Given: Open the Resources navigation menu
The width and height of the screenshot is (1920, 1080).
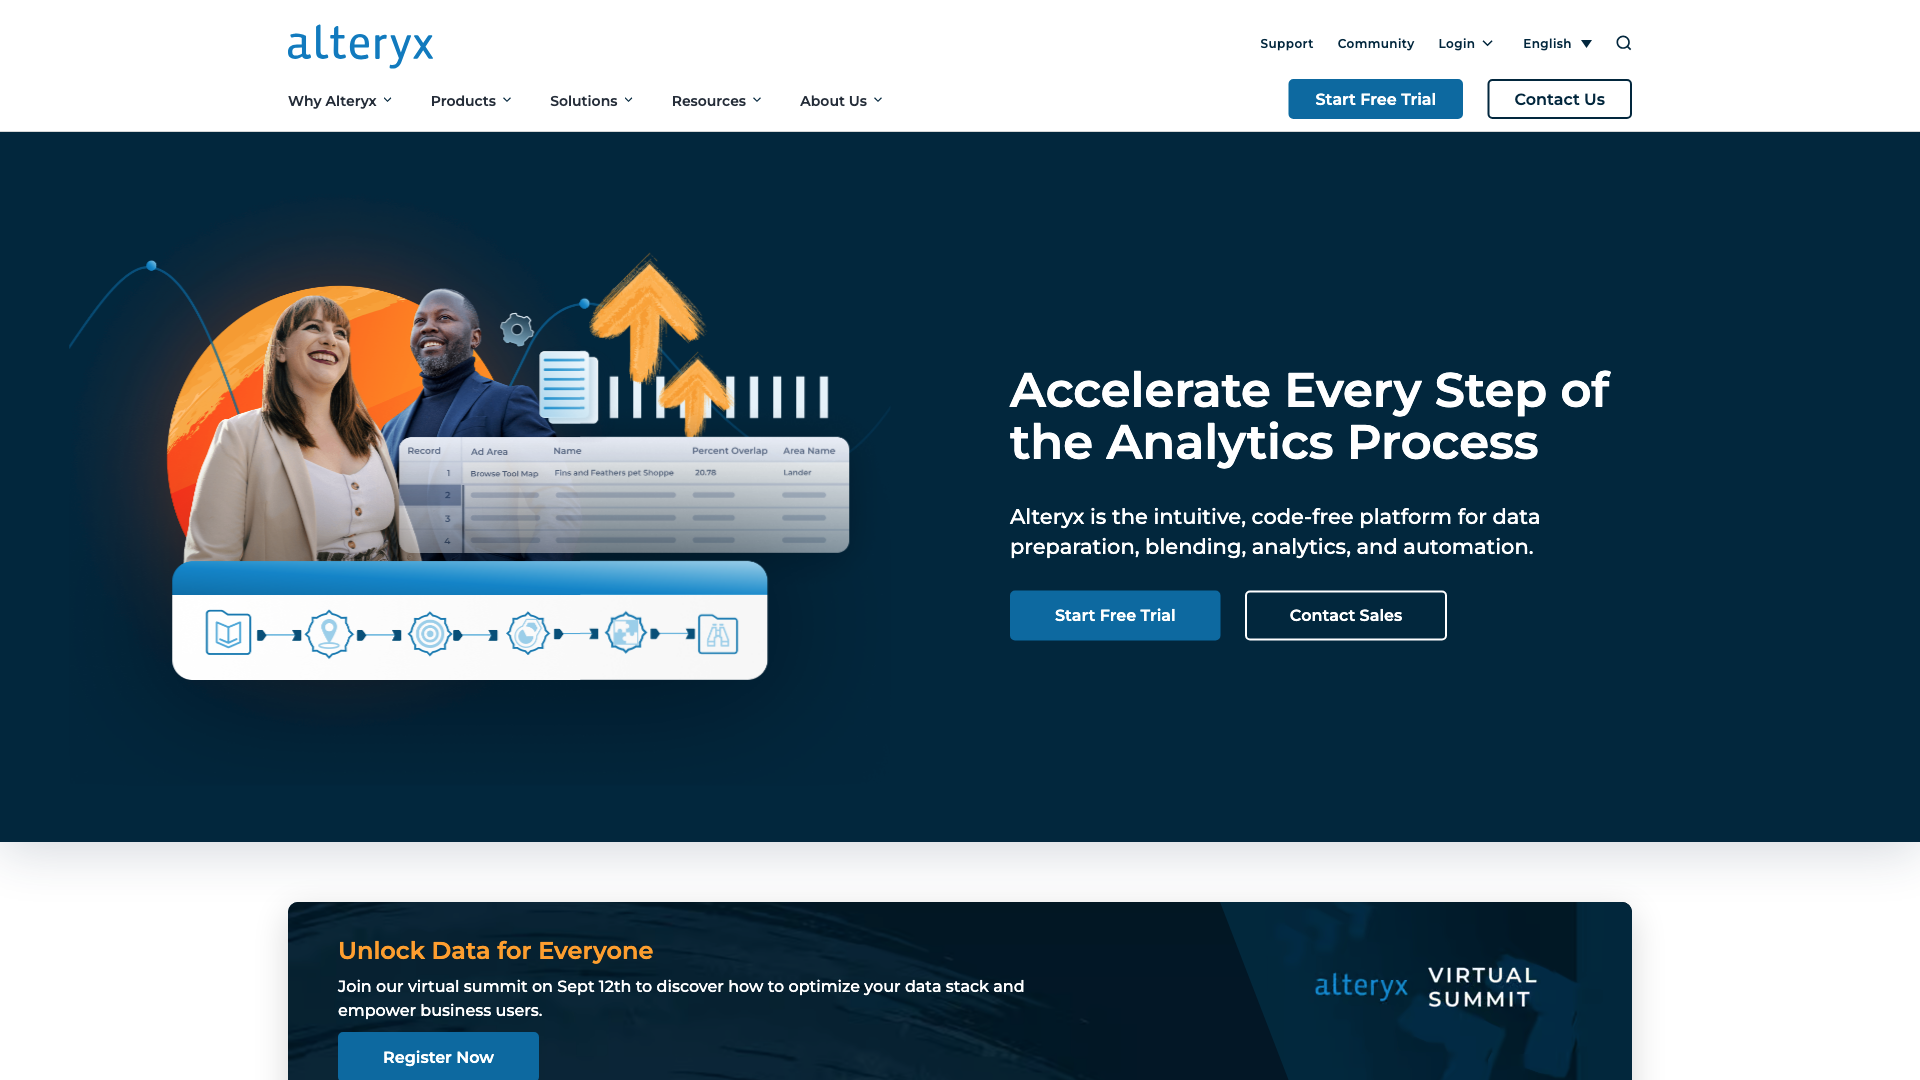Looking at the screenshot, I should point(716,100).
